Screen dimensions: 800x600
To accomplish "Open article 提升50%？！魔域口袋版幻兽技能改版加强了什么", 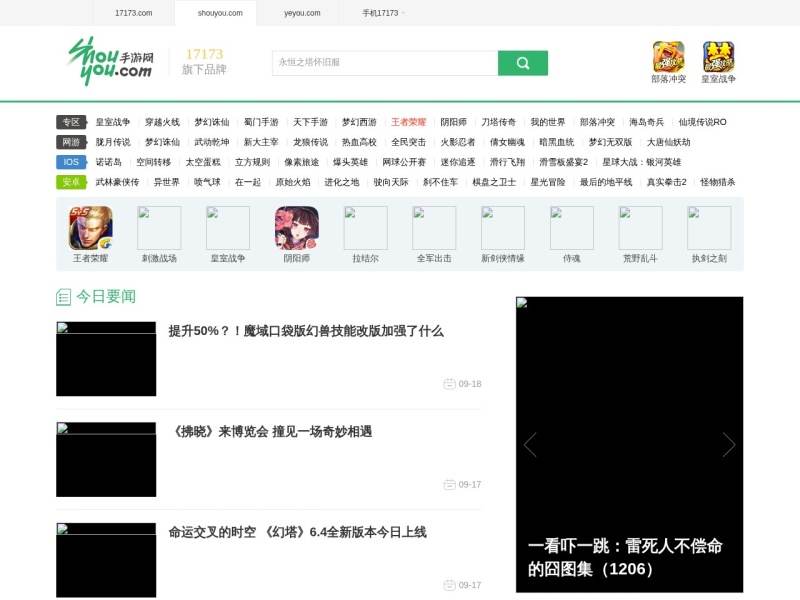I will click(306, 331).
